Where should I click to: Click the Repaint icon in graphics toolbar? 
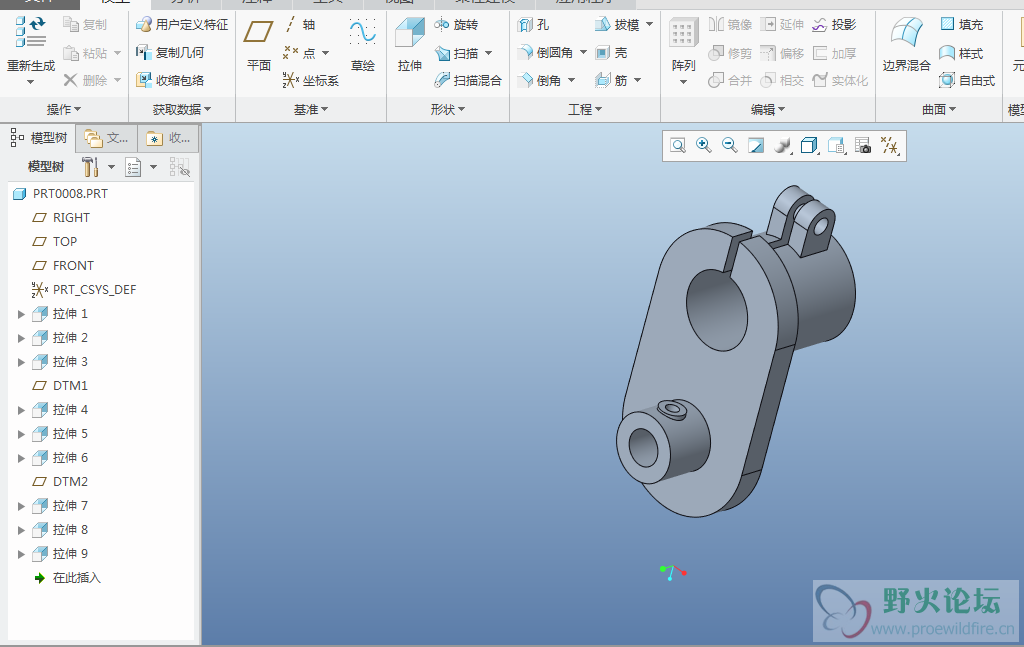tap(756, 146)
